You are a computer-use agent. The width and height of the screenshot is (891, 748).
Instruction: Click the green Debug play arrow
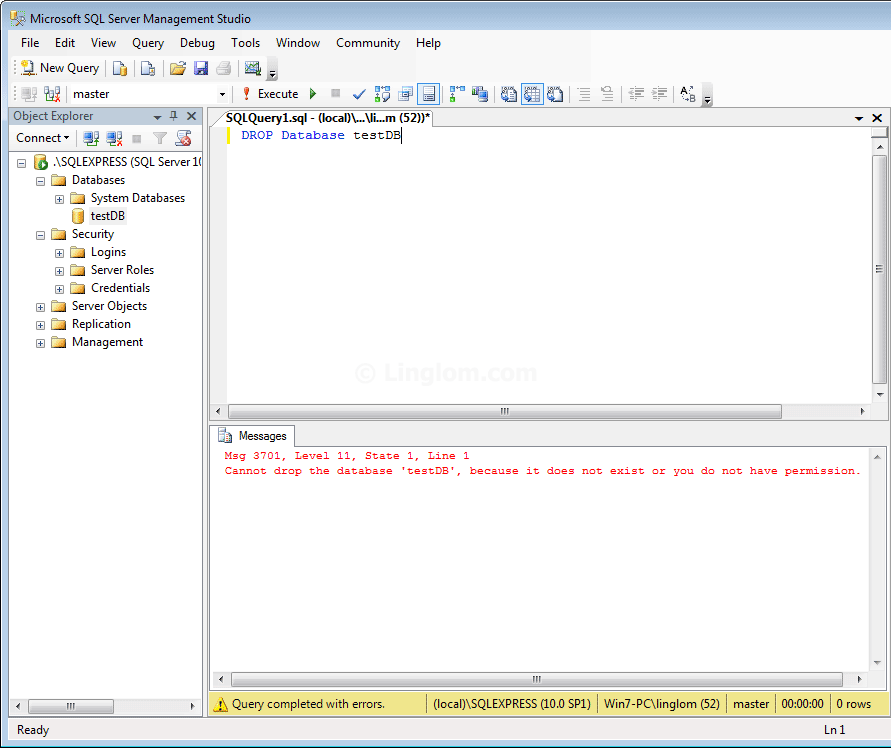313,94
